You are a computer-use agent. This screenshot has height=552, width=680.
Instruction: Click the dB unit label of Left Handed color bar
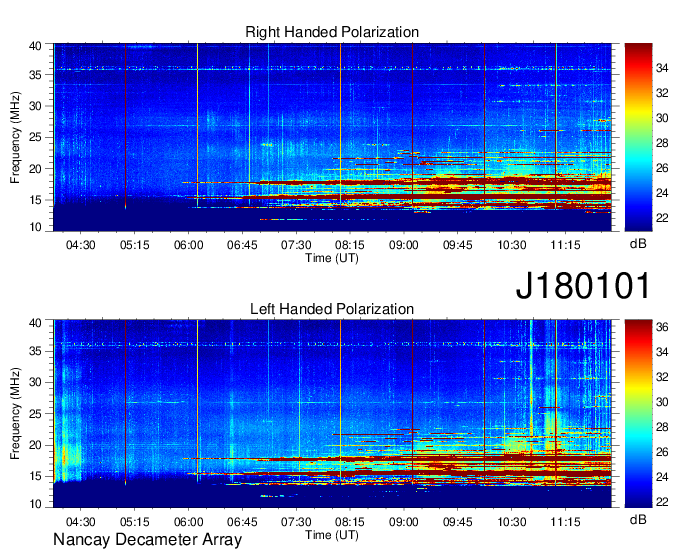[638, 519]
